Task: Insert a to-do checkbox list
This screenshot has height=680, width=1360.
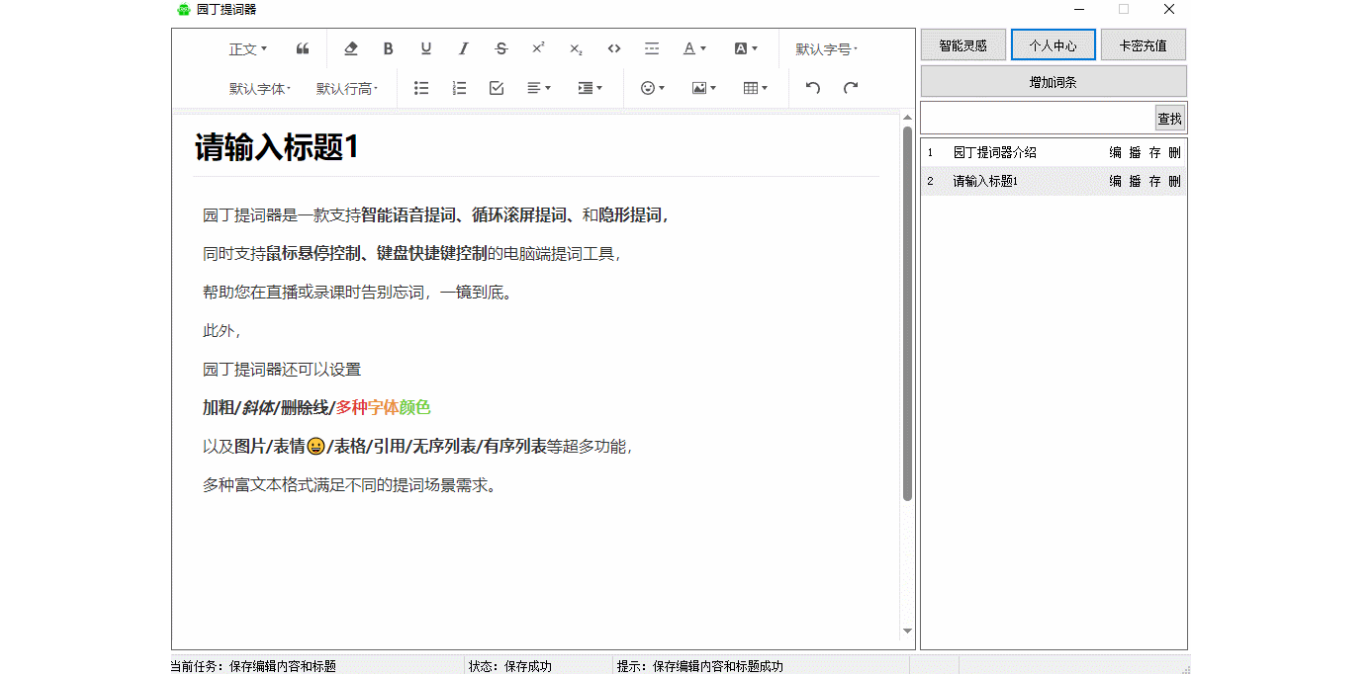Action: click(x=496, y=88)
